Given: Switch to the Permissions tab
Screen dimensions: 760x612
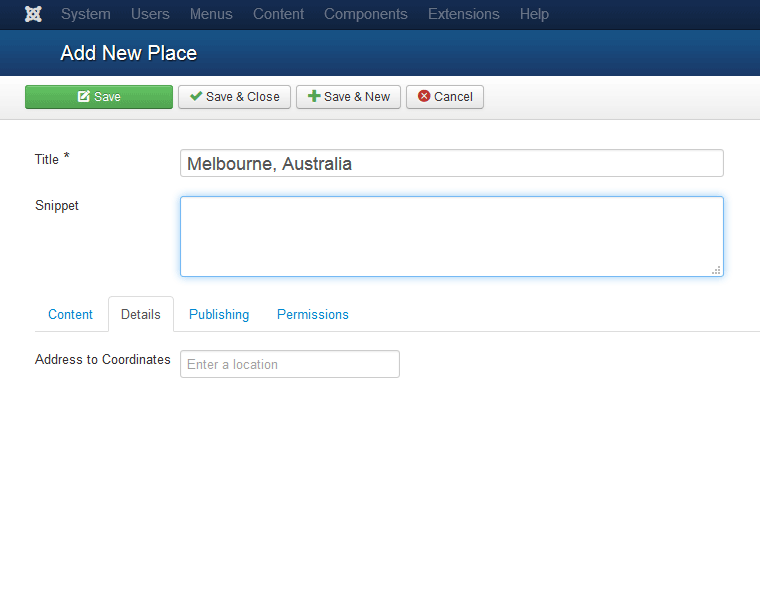Looking at the screenshot, I should (x=313, y=314).
